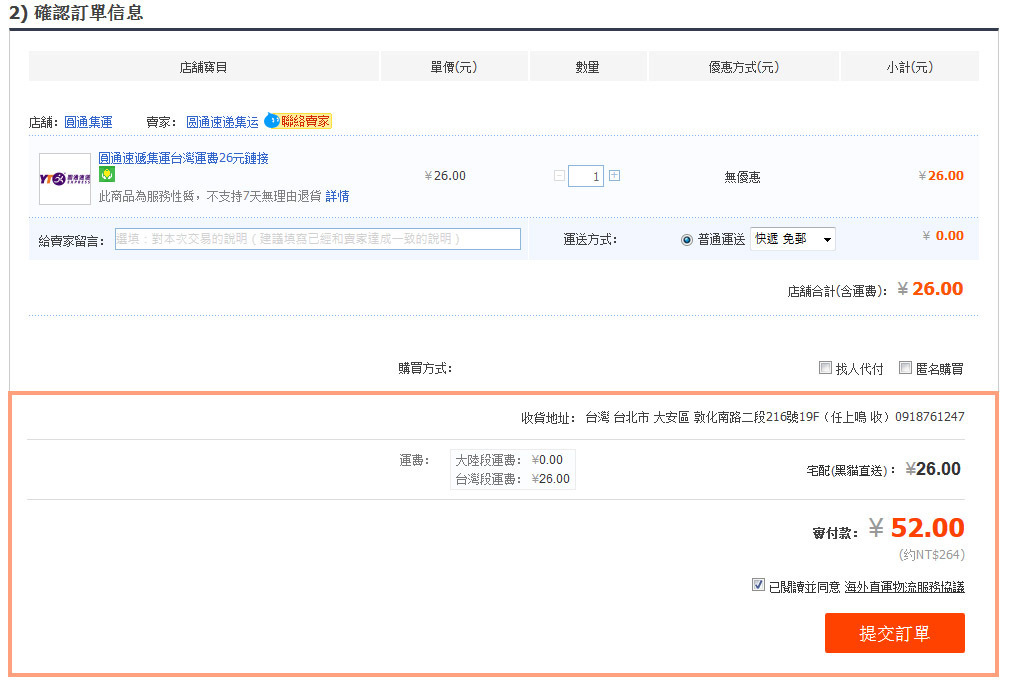Open the 快遞 免郵 shipping dropdown

click(x=792, y=239)
